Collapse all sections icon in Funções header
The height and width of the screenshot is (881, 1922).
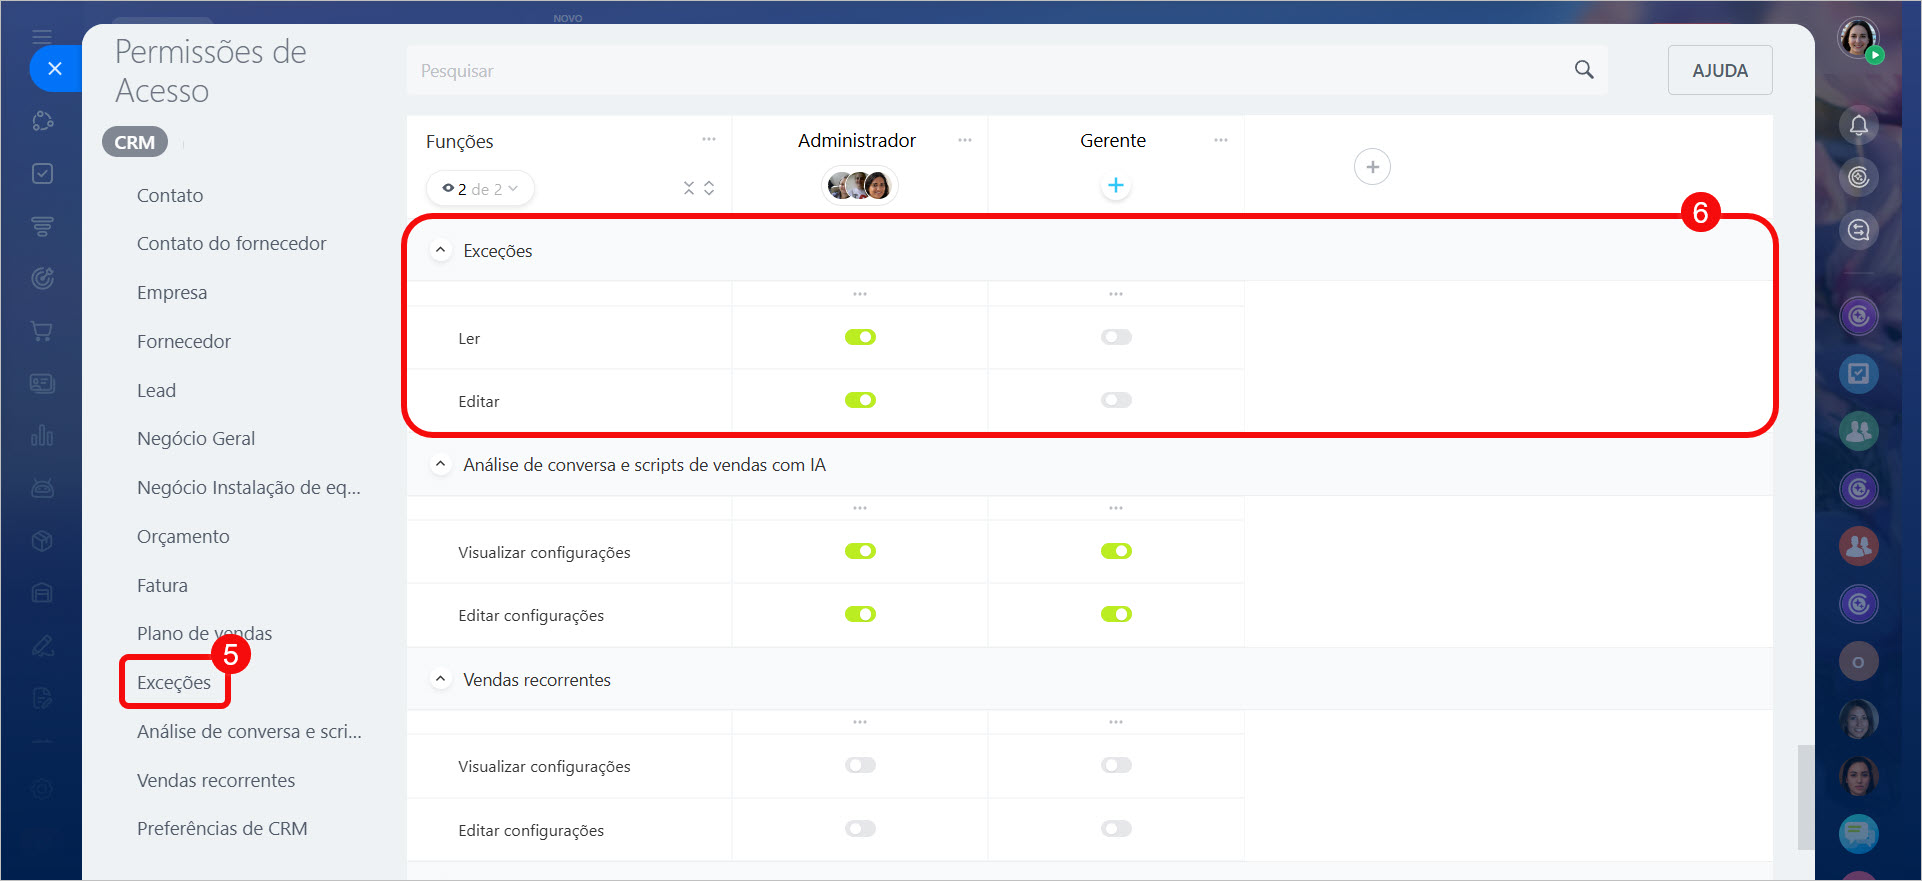pyautogui.click(x=689, y=188)
